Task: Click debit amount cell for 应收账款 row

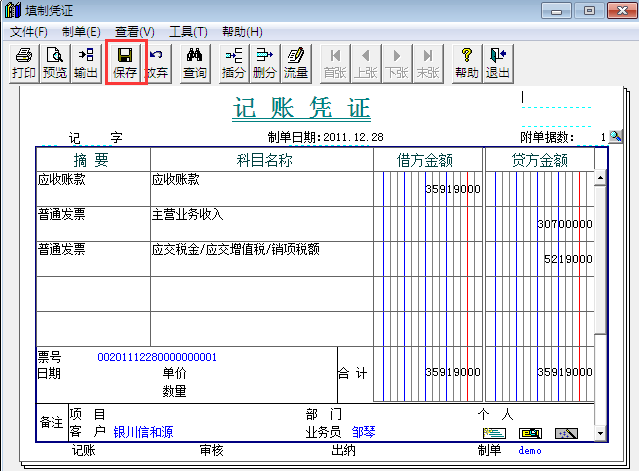Action: 427,189
